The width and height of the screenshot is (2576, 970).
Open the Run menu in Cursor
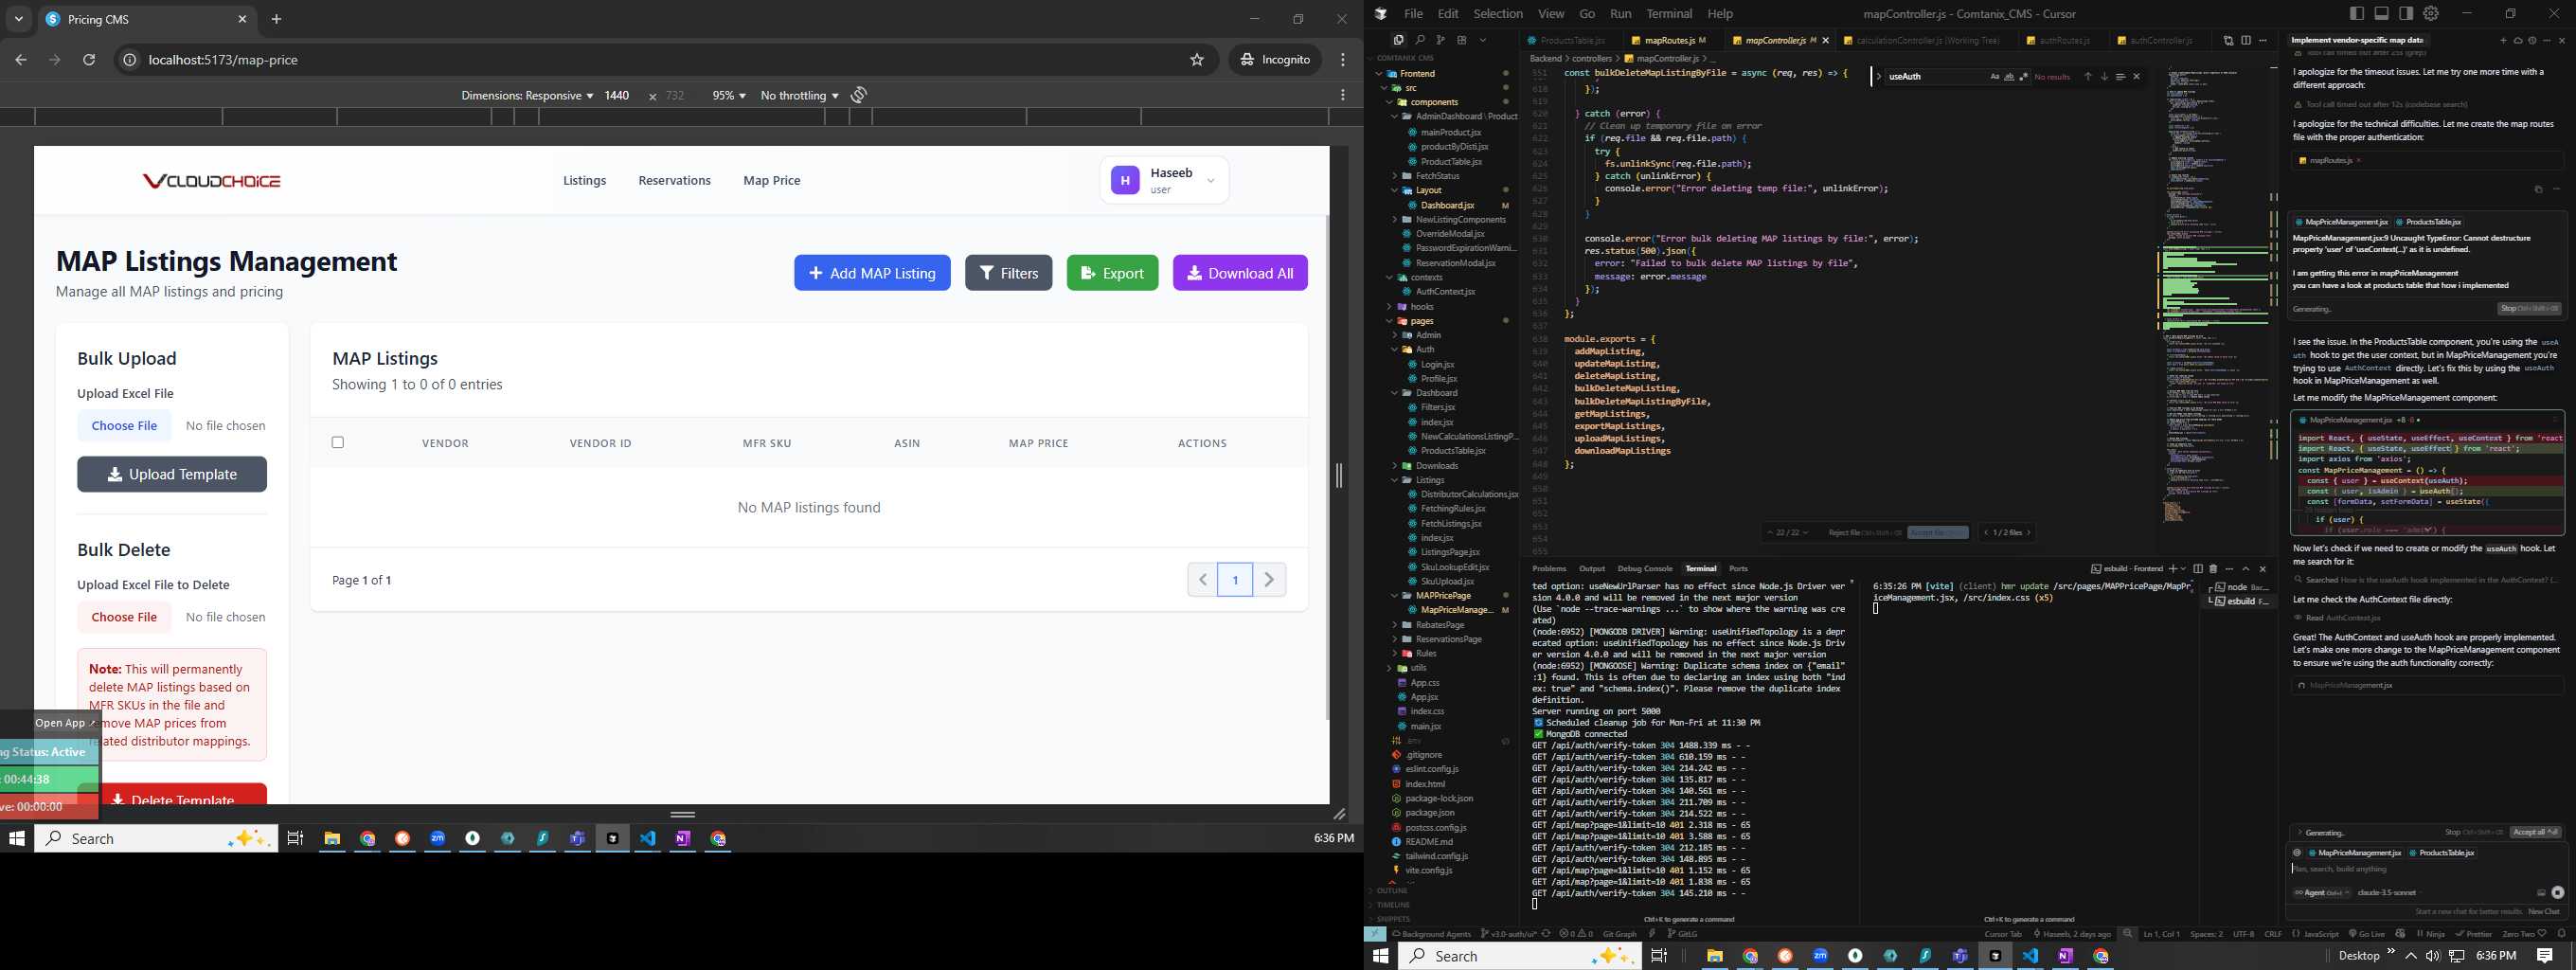(1621, 14)
